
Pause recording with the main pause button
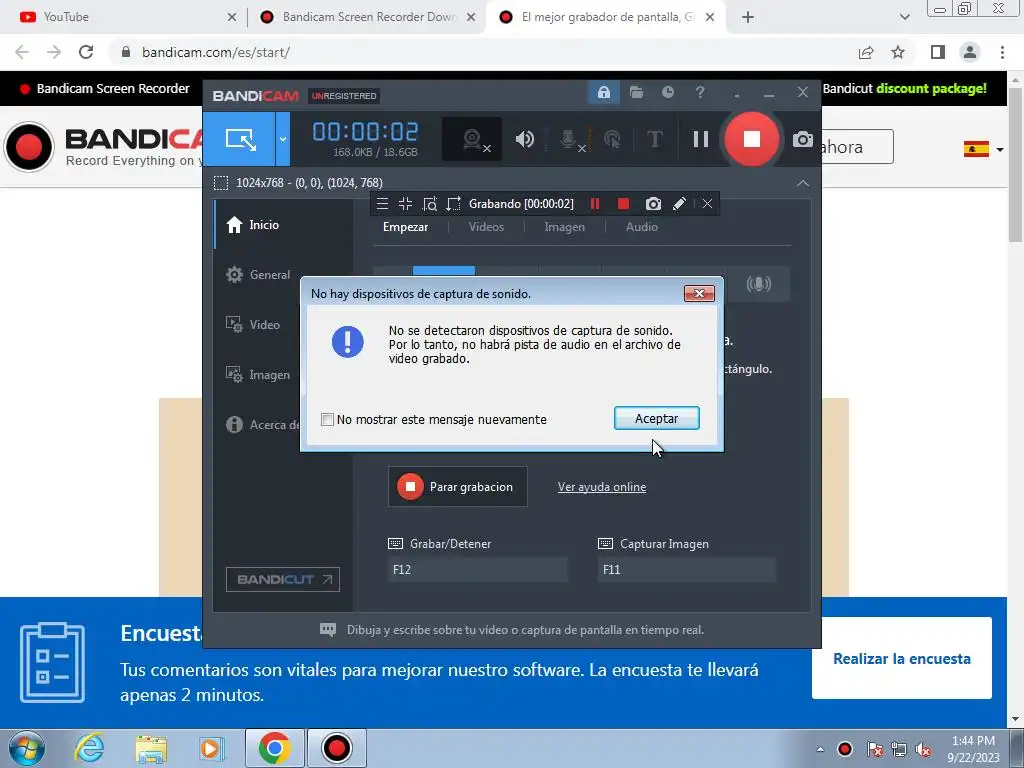pyautogui.click(x=701, y=139)
